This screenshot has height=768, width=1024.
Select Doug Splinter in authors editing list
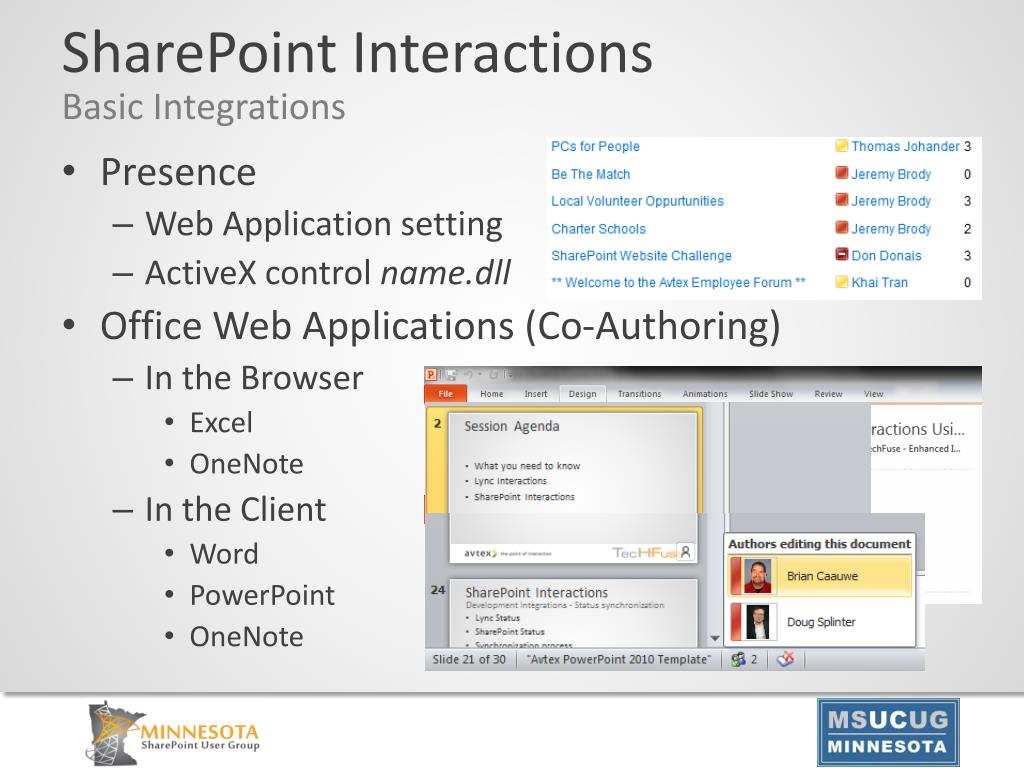click(820, 622)
